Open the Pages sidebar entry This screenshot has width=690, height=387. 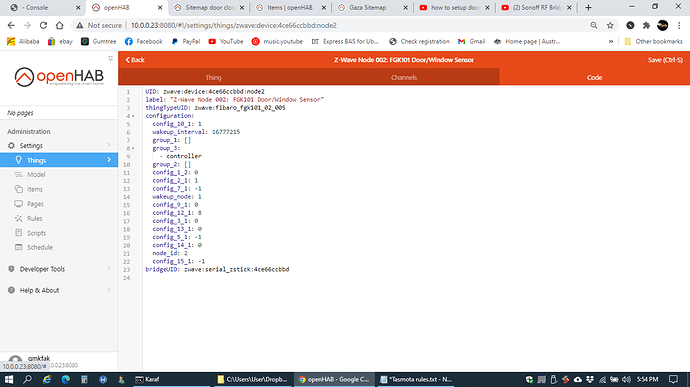tap(35, 203)
